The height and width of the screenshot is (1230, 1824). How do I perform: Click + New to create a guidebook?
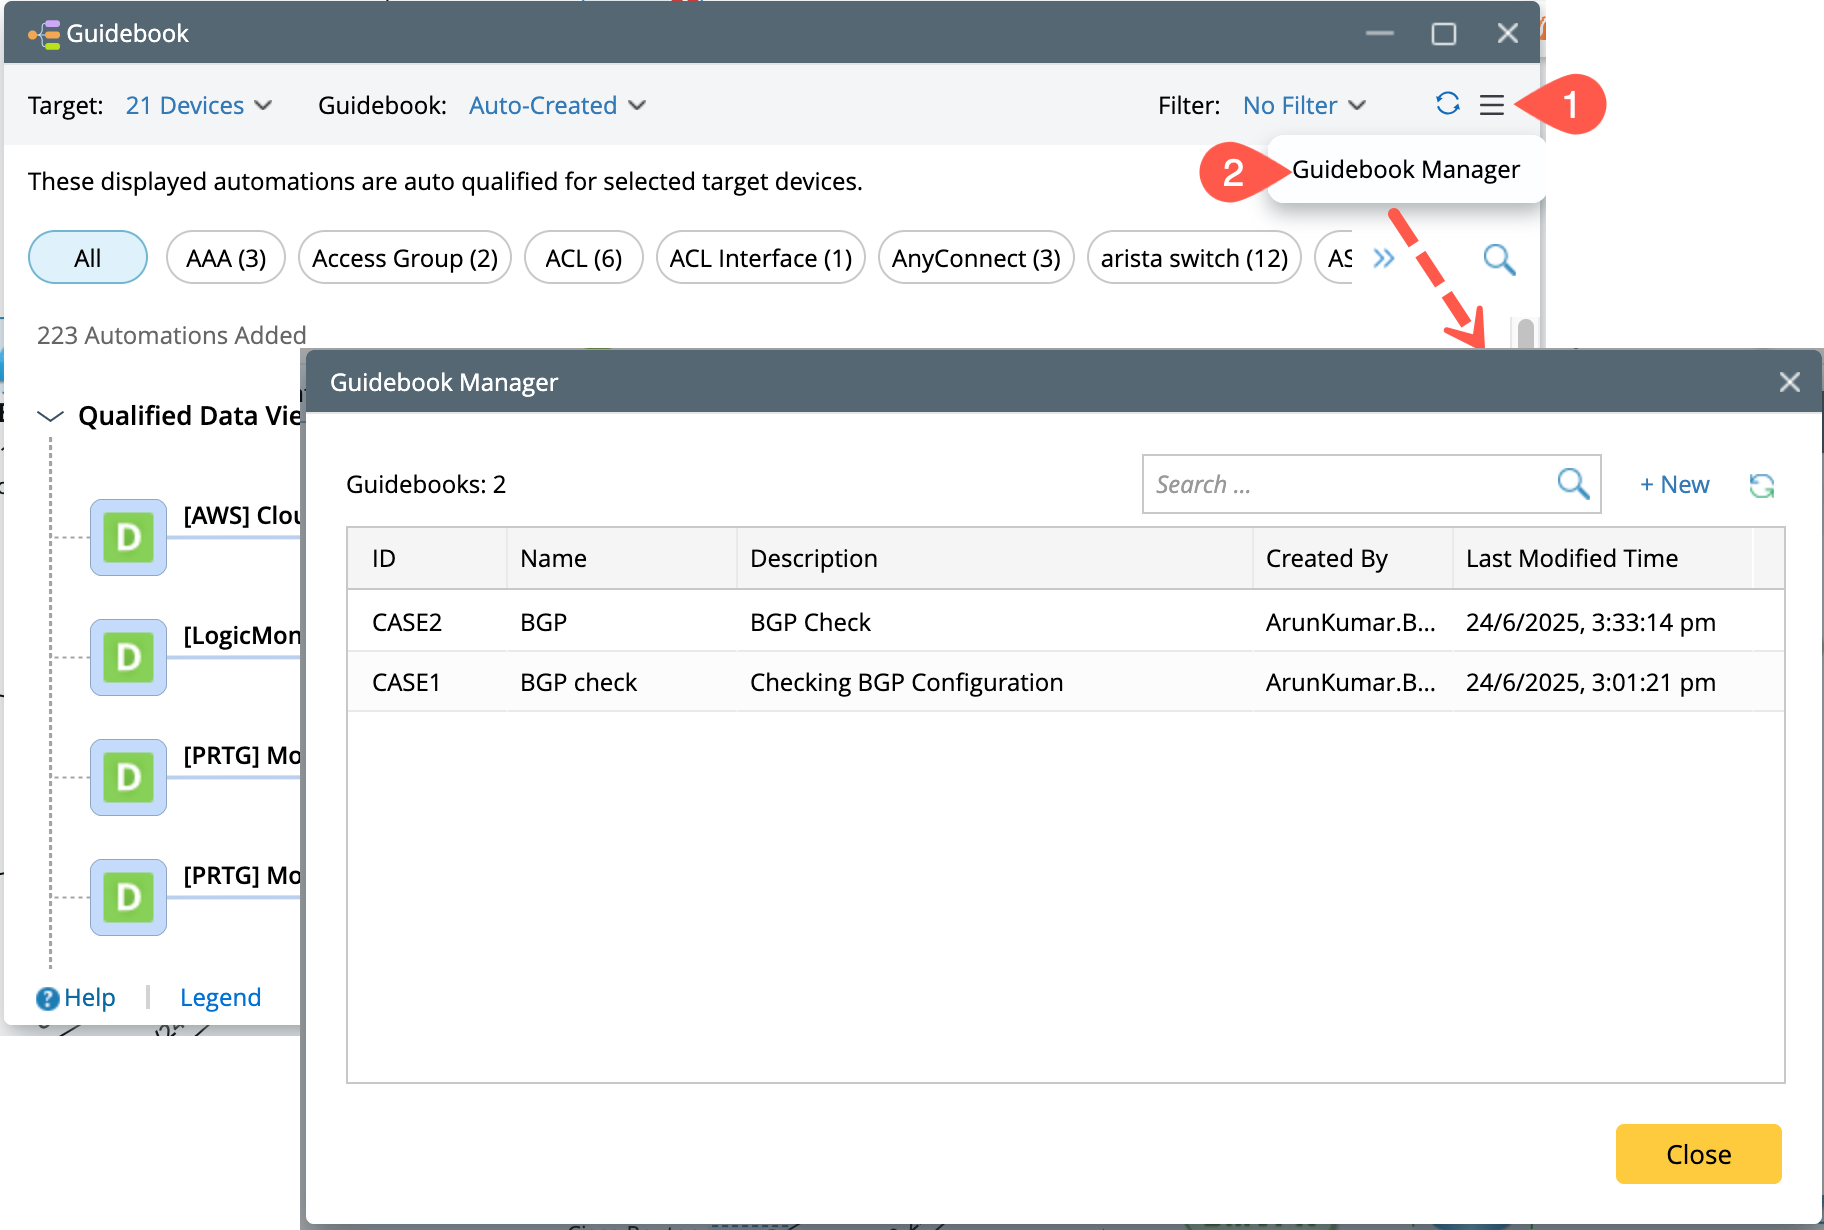click(1674, 485)
